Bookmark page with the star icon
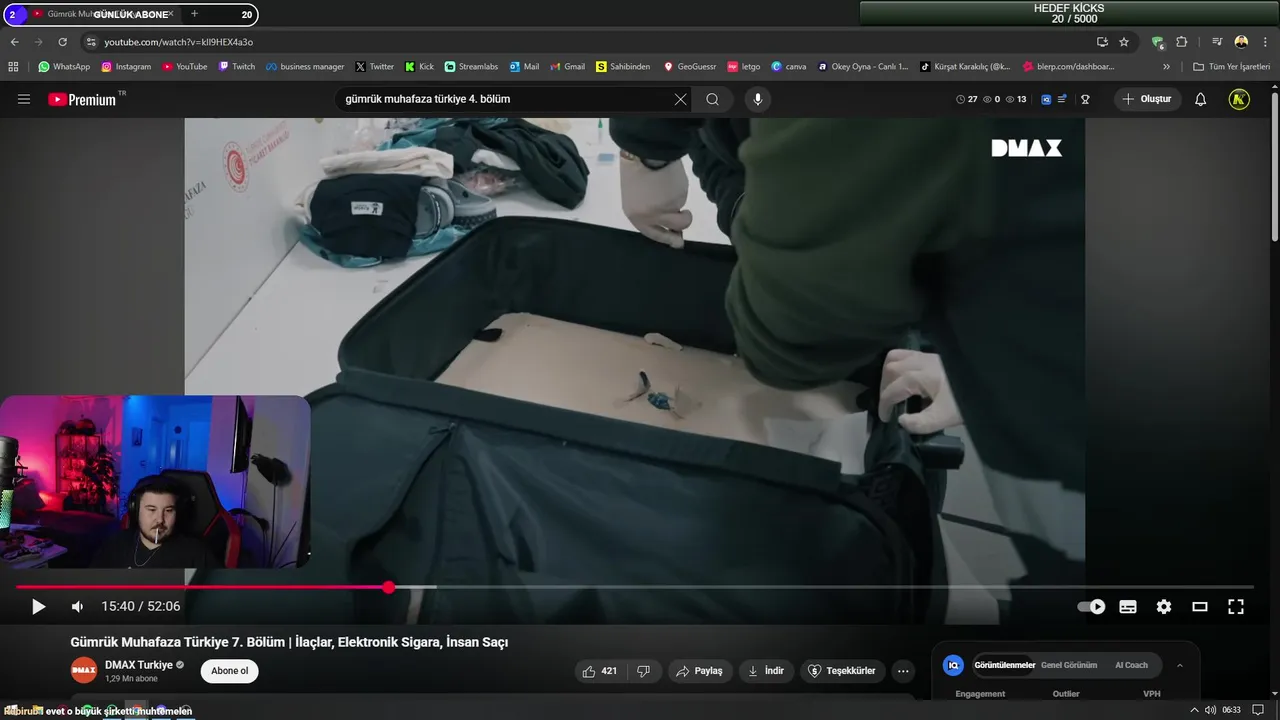The height and width of the screenshot is (720, 1280). coord(1124,42)
